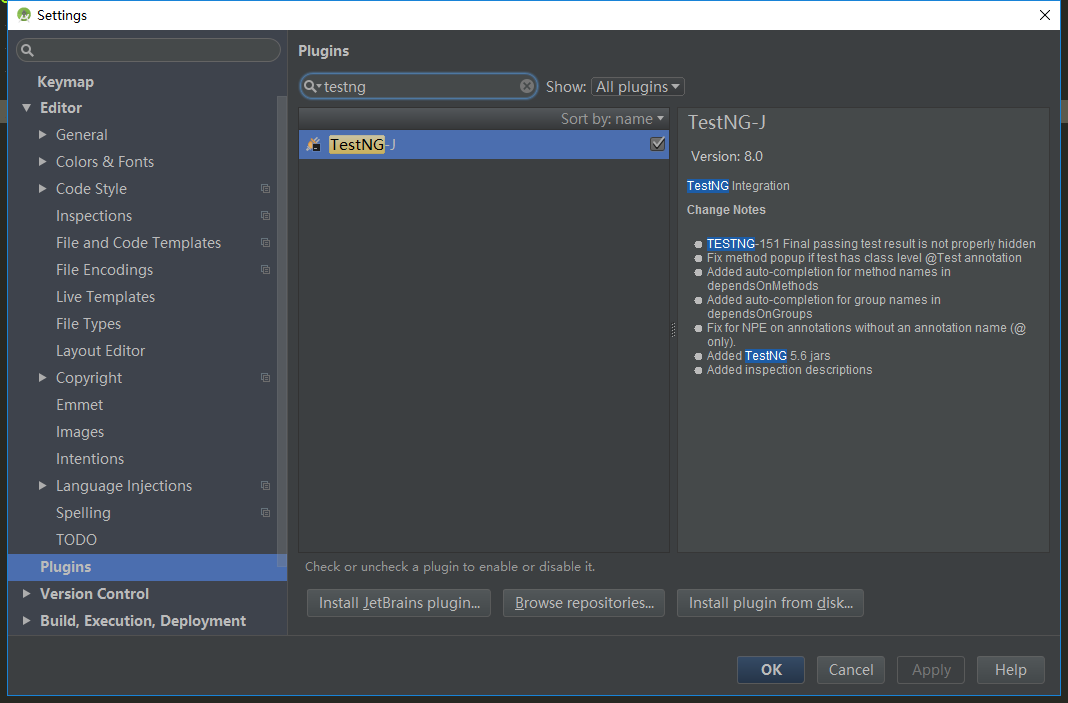Click the Help button
This screenshot has width=1068, height=703.
coord(1011,670)
